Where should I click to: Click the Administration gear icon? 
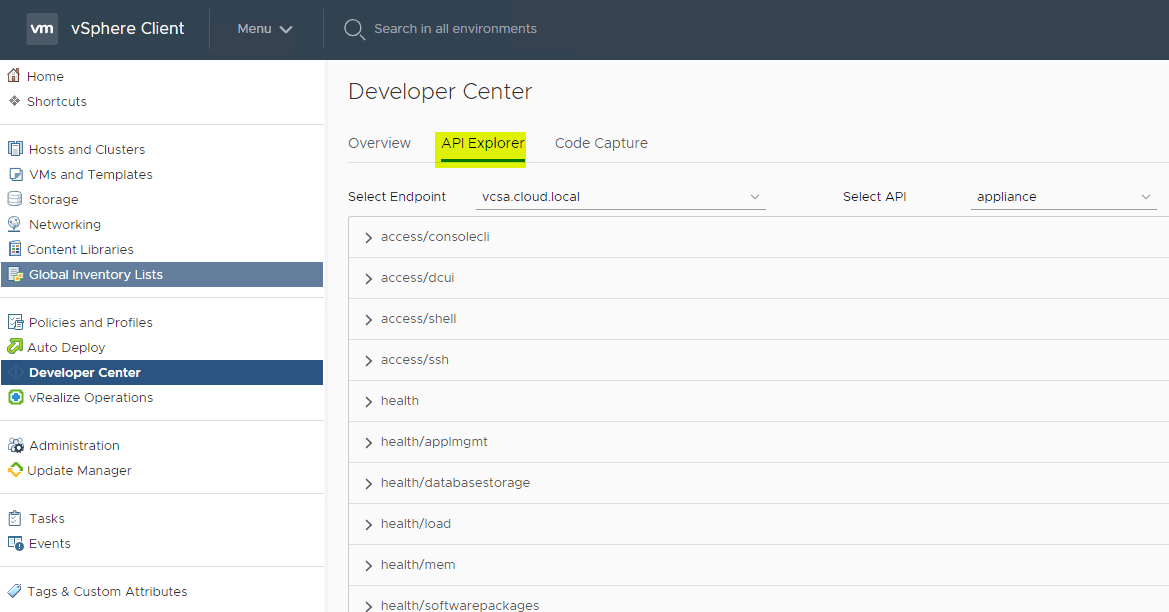(x=15, y=445)
